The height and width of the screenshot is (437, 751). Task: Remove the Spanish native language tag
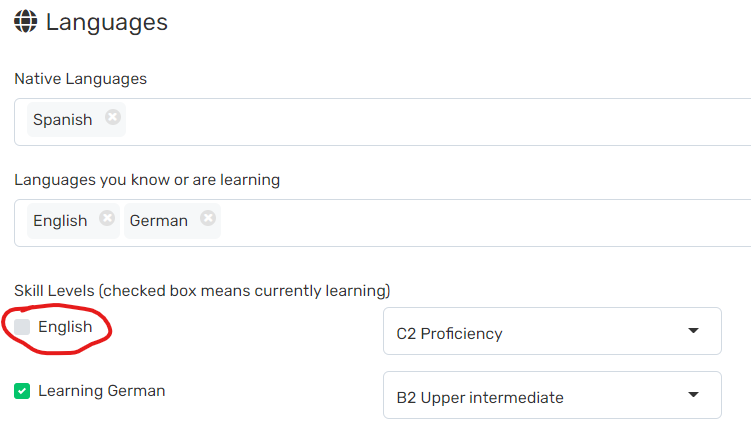[x=113, y=118]
